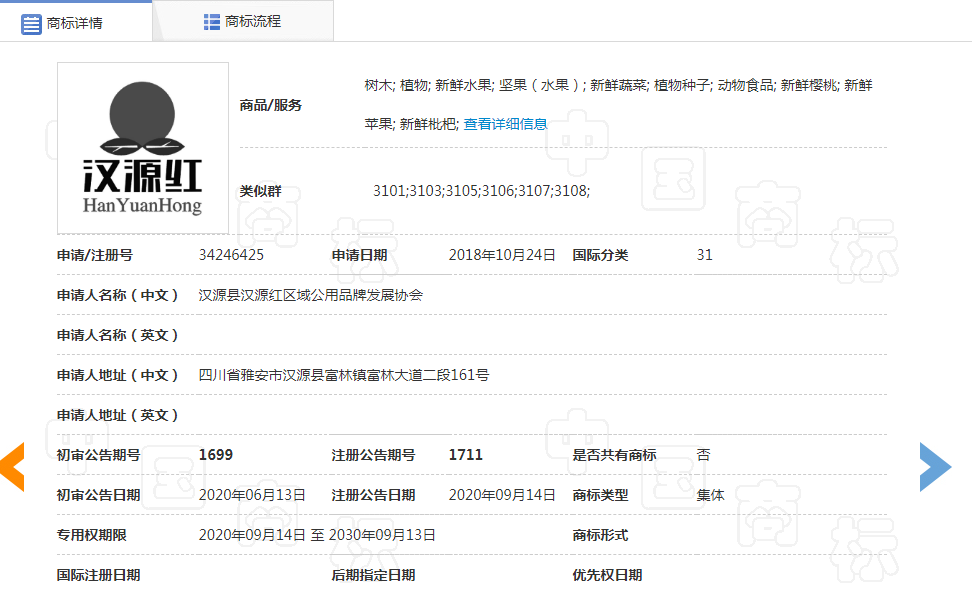Click the application date 2018年10月24日

[x=502, y=255]
